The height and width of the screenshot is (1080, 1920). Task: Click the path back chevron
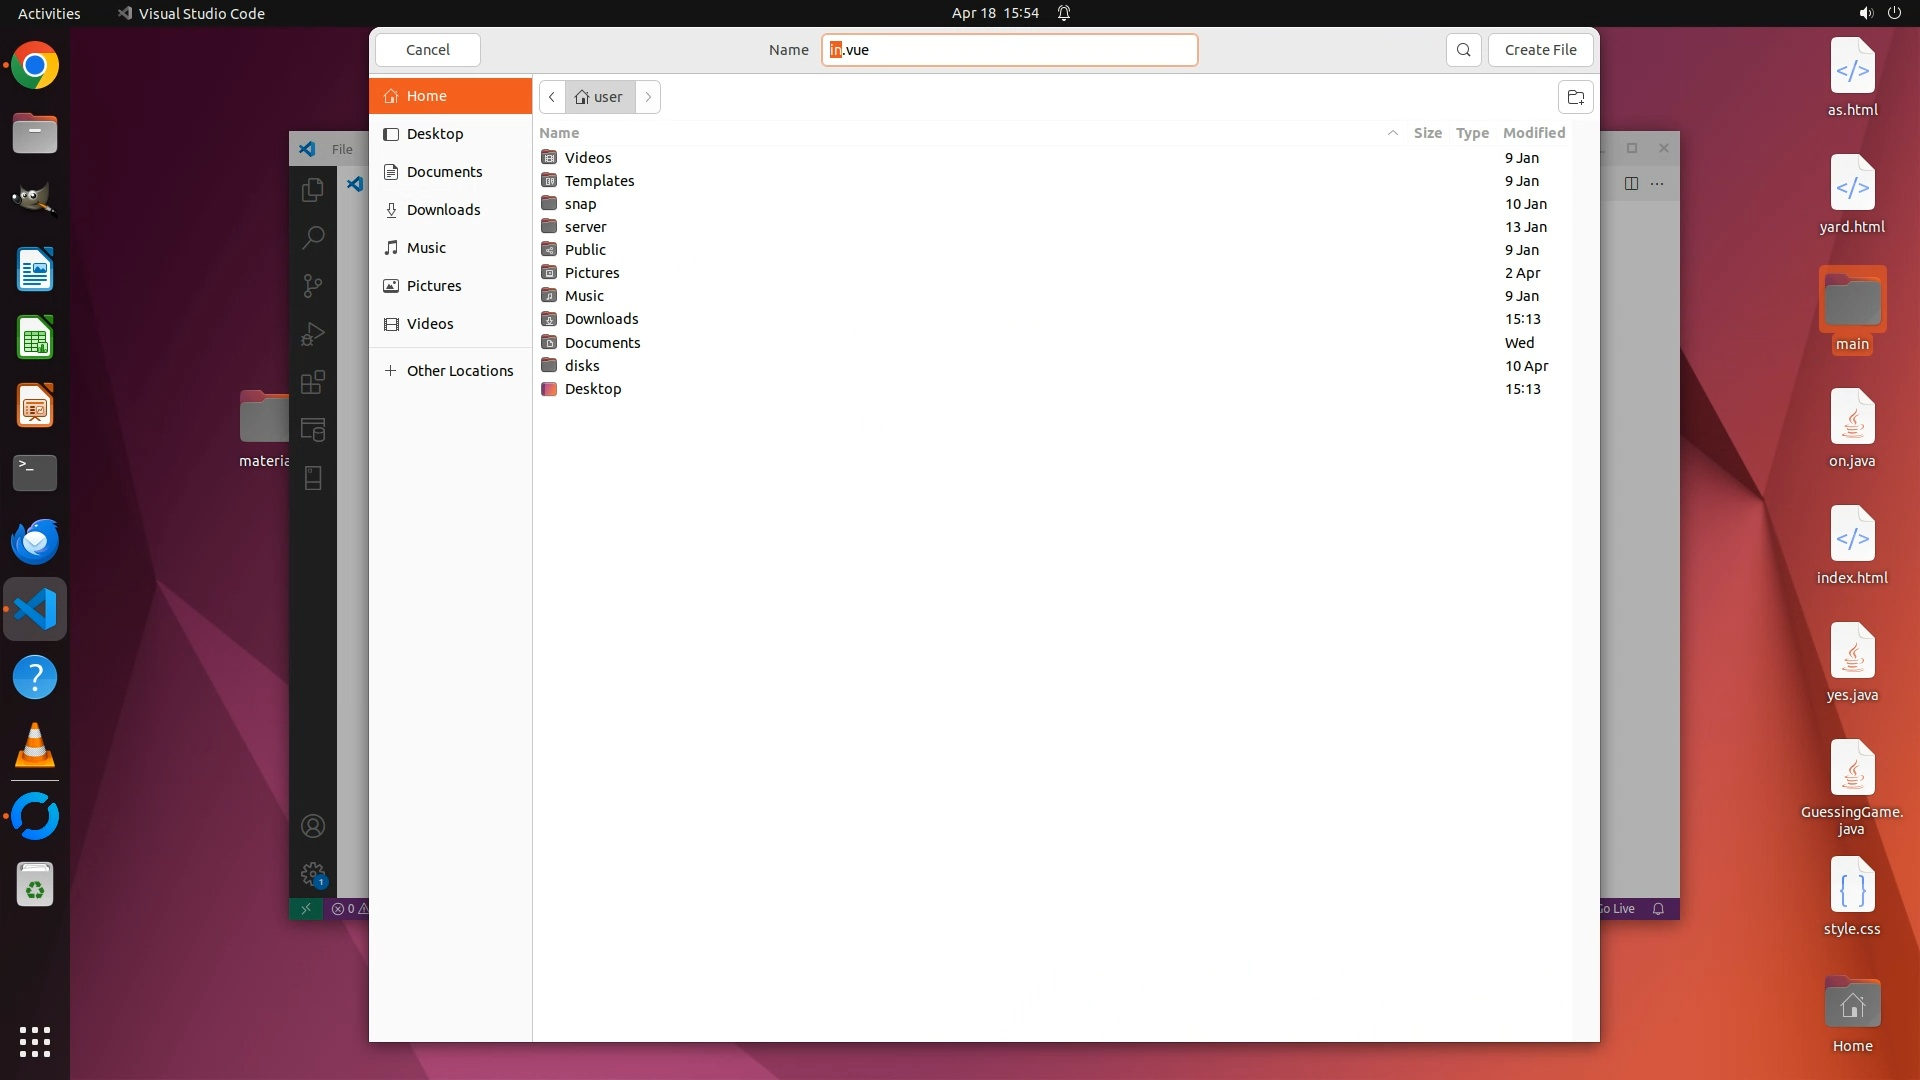[x=552, y=97]
